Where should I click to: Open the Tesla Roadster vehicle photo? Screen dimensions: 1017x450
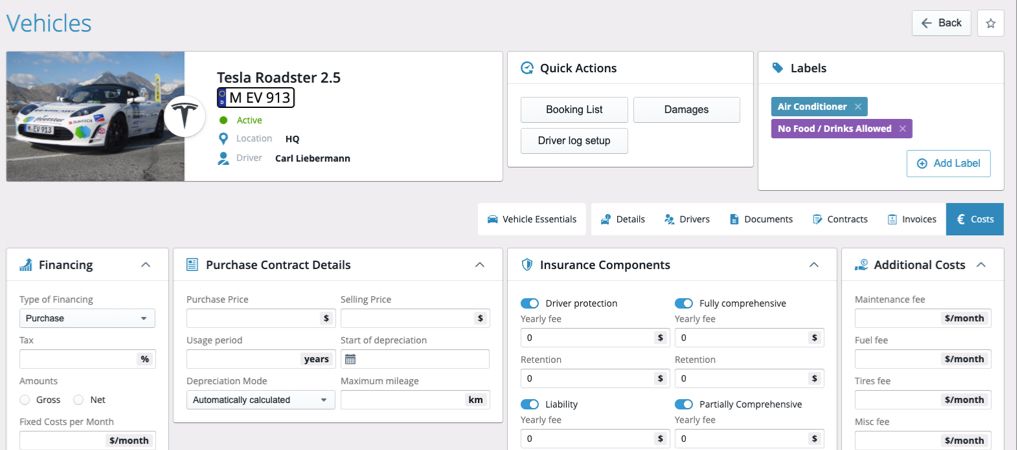coord(95,116)
